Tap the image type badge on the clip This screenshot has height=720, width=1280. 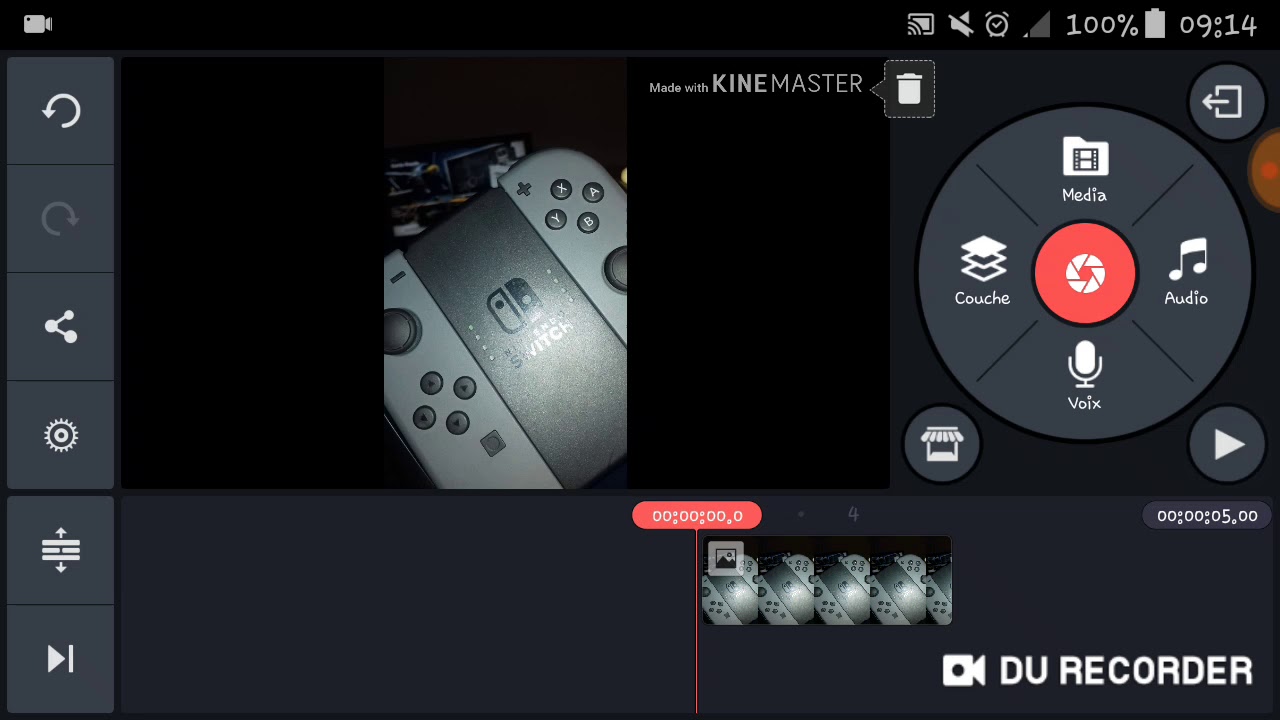[x=726, y=559]
